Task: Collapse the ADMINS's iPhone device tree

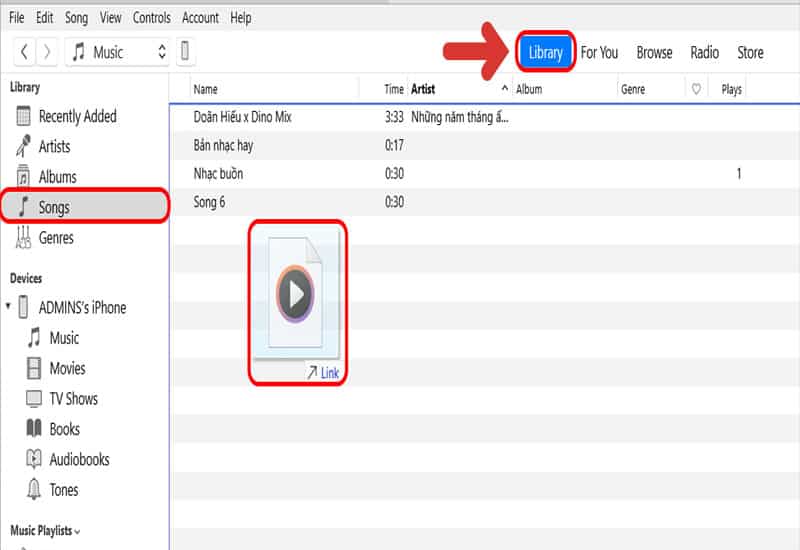Action: pos(9,308)
